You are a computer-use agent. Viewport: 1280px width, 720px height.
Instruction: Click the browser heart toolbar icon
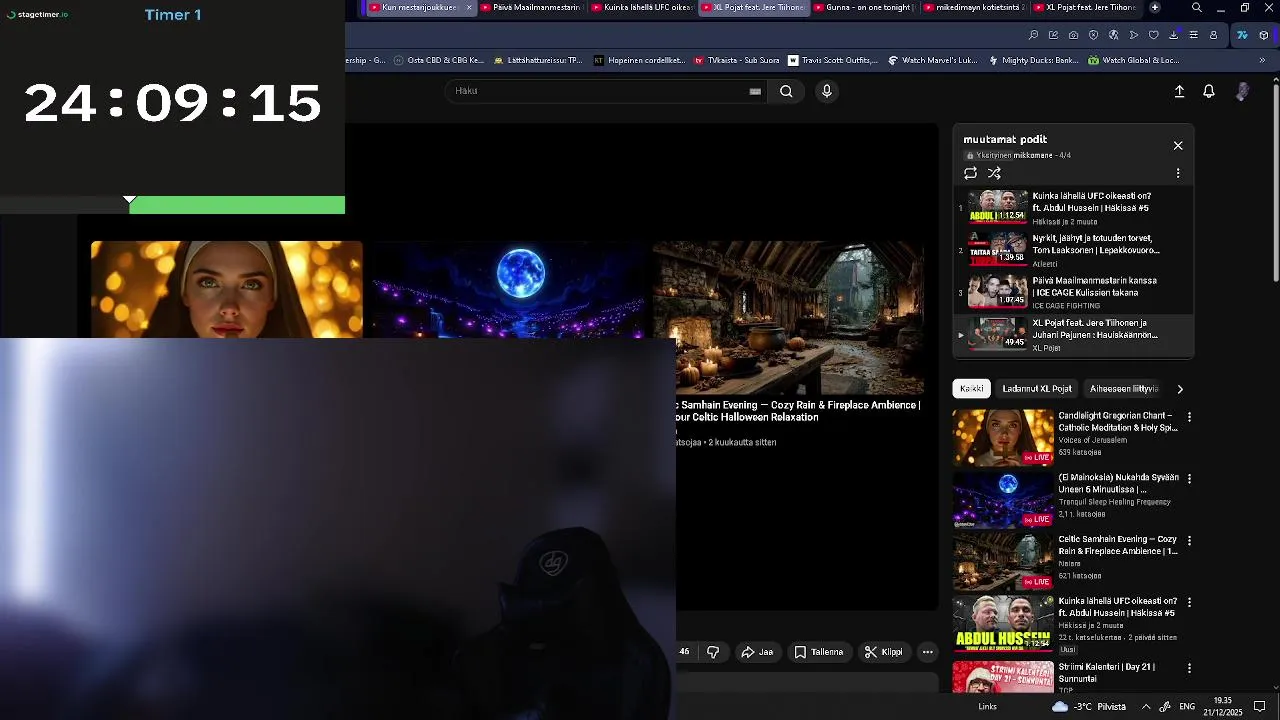click(1153, 35)
